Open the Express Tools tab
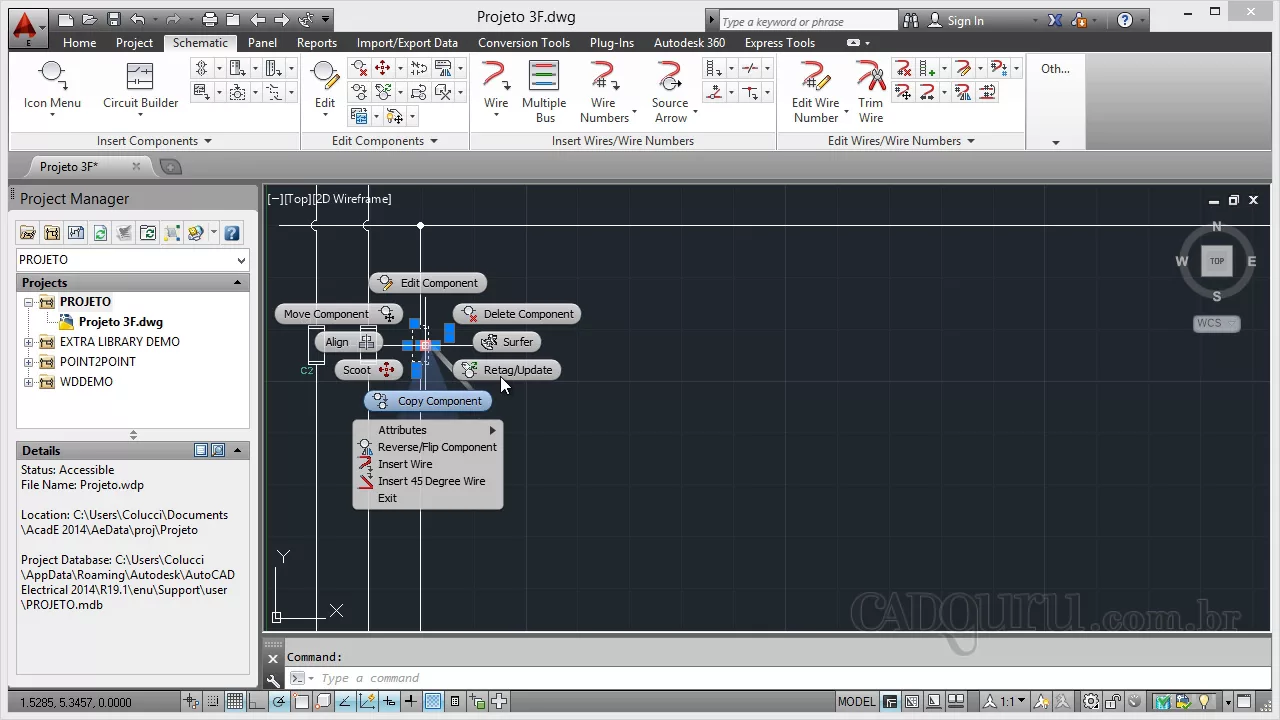 (780, 43)
